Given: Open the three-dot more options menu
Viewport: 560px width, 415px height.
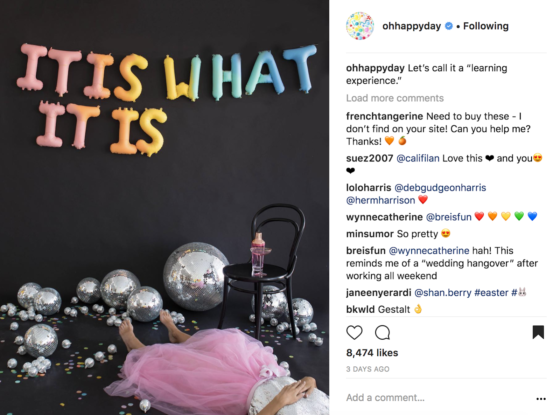Looking at the screenshot, I should (x=541, y=399).
